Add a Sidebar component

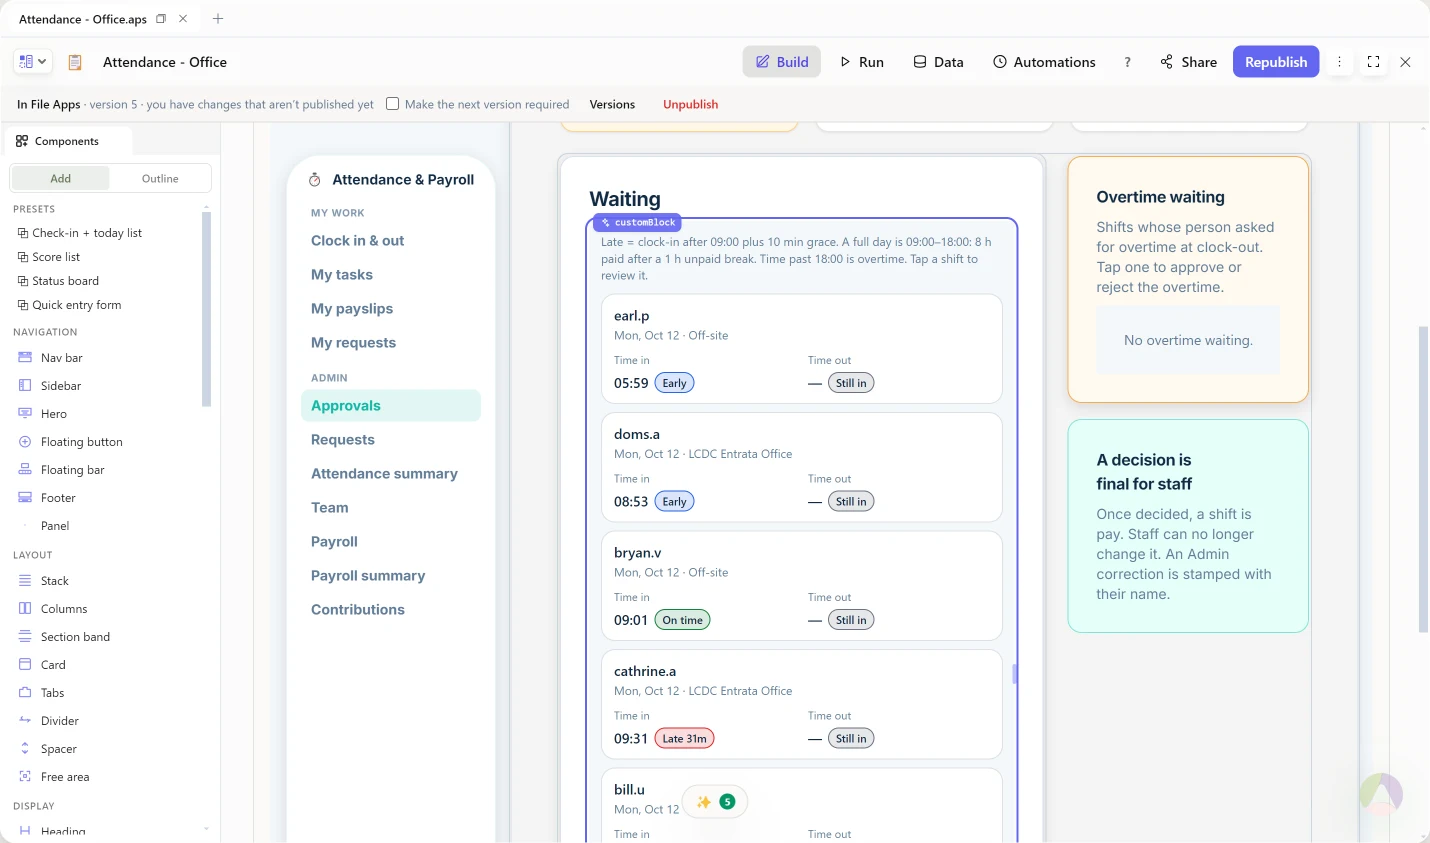(x=50, y=386)
